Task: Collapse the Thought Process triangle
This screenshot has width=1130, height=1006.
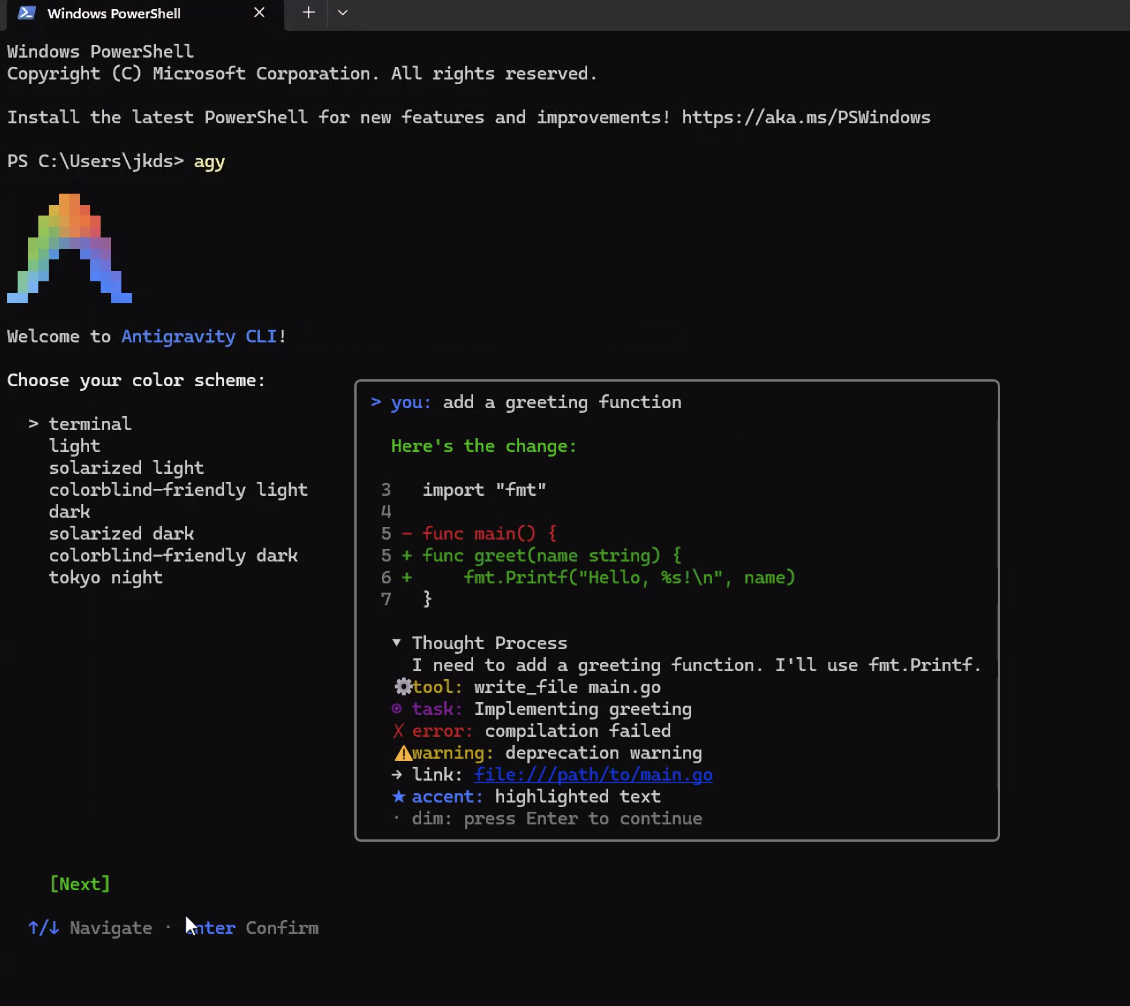Action: point(396,642)
